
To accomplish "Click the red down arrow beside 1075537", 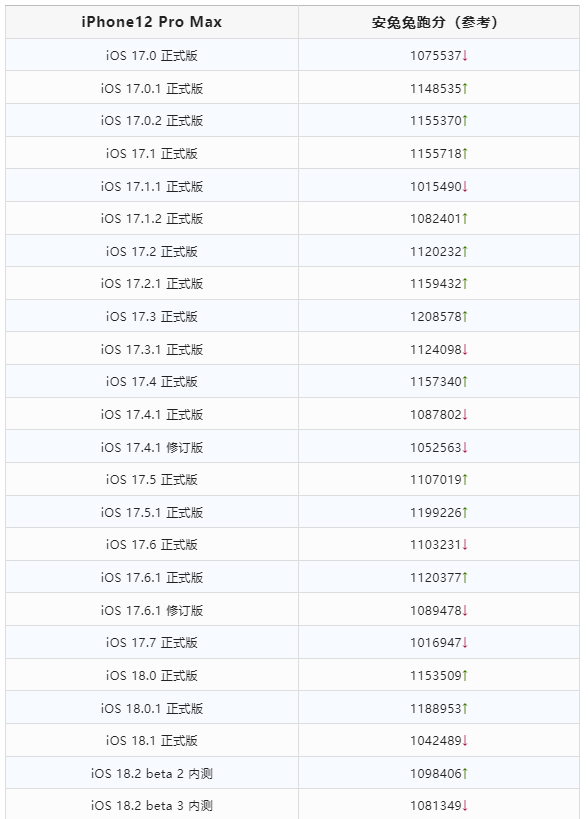I will coord(465,55).
